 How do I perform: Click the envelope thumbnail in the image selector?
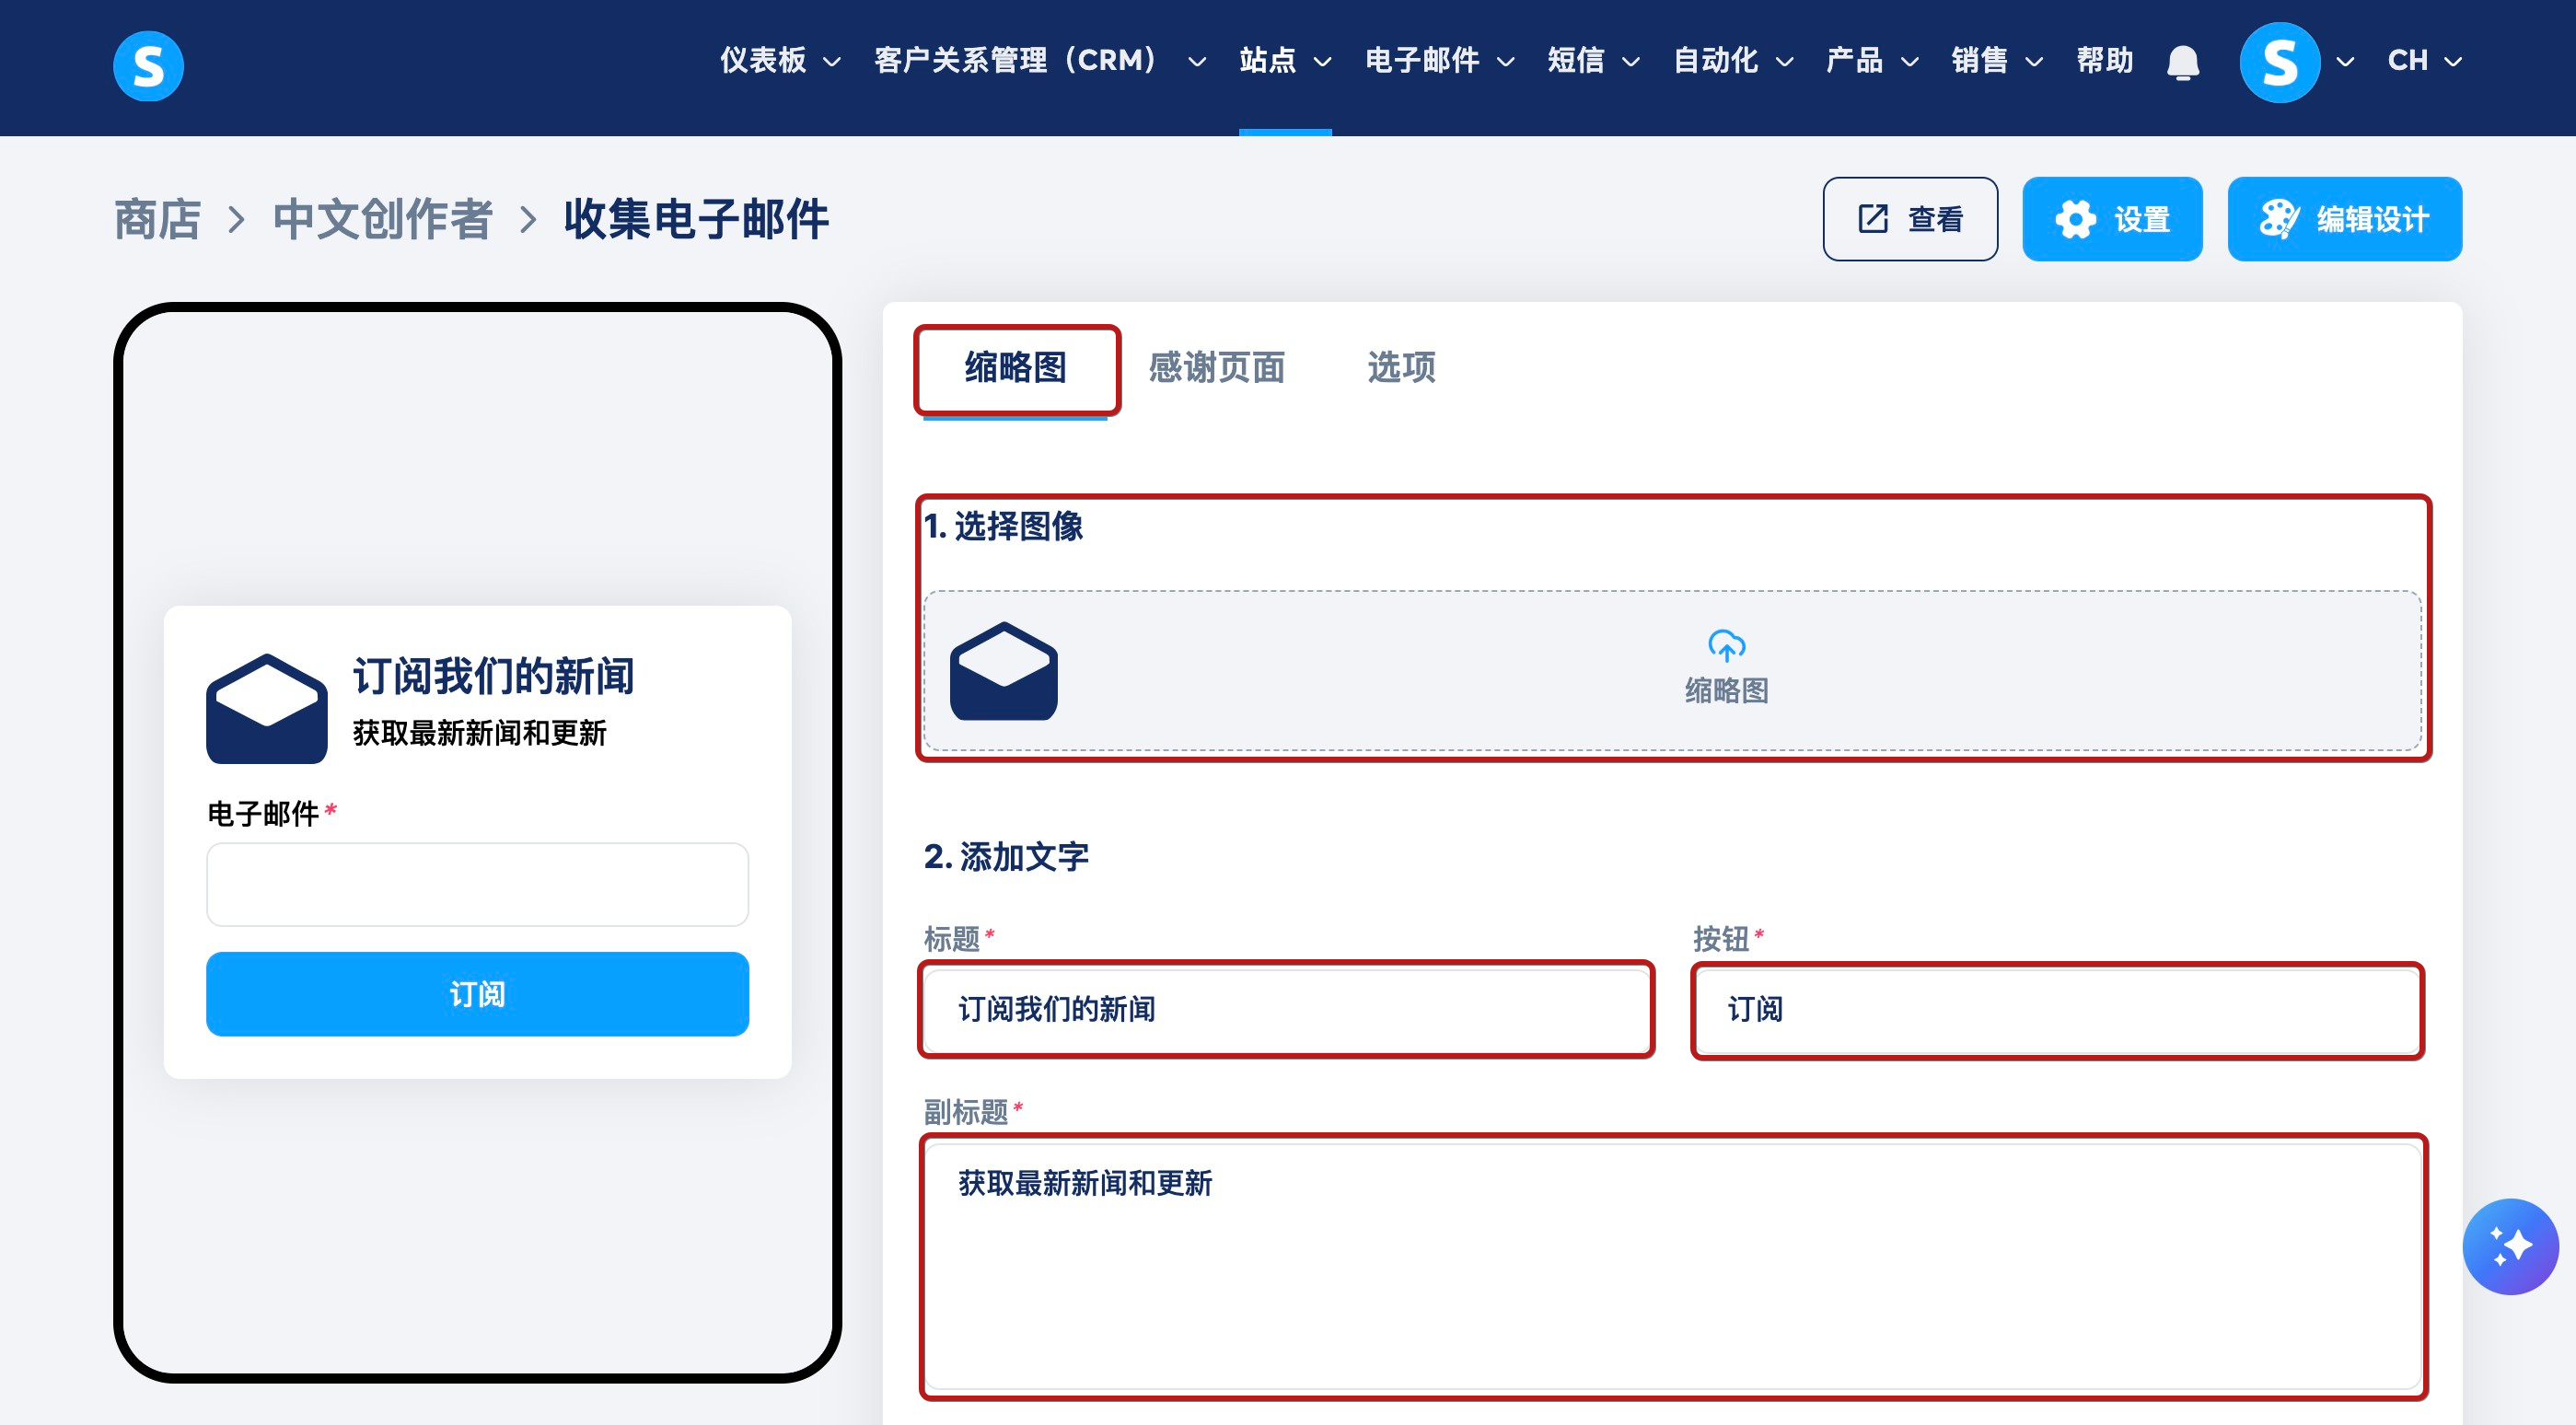[x=1003, y=671]
